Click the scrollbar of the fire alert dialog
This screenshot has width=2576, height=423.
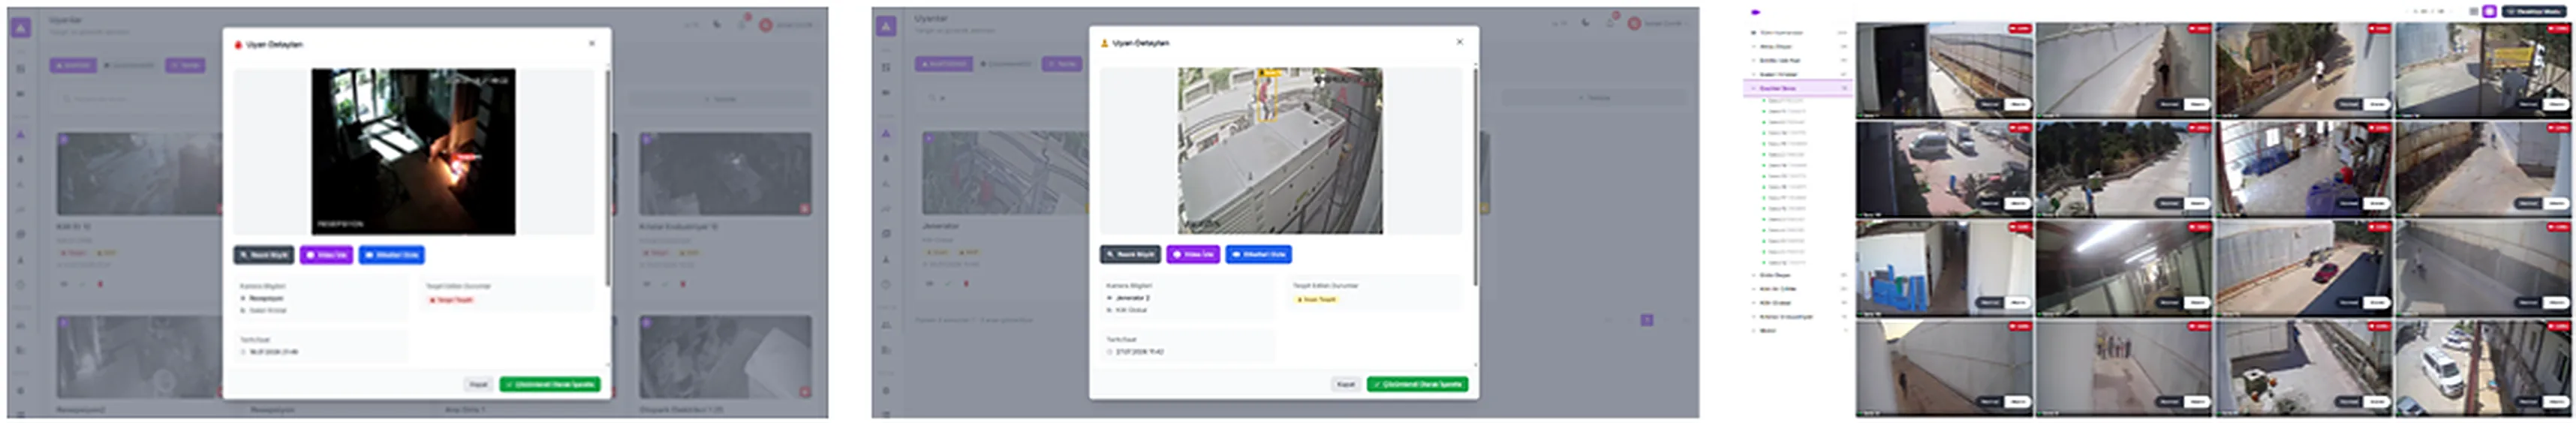click(x=608, y=175)
